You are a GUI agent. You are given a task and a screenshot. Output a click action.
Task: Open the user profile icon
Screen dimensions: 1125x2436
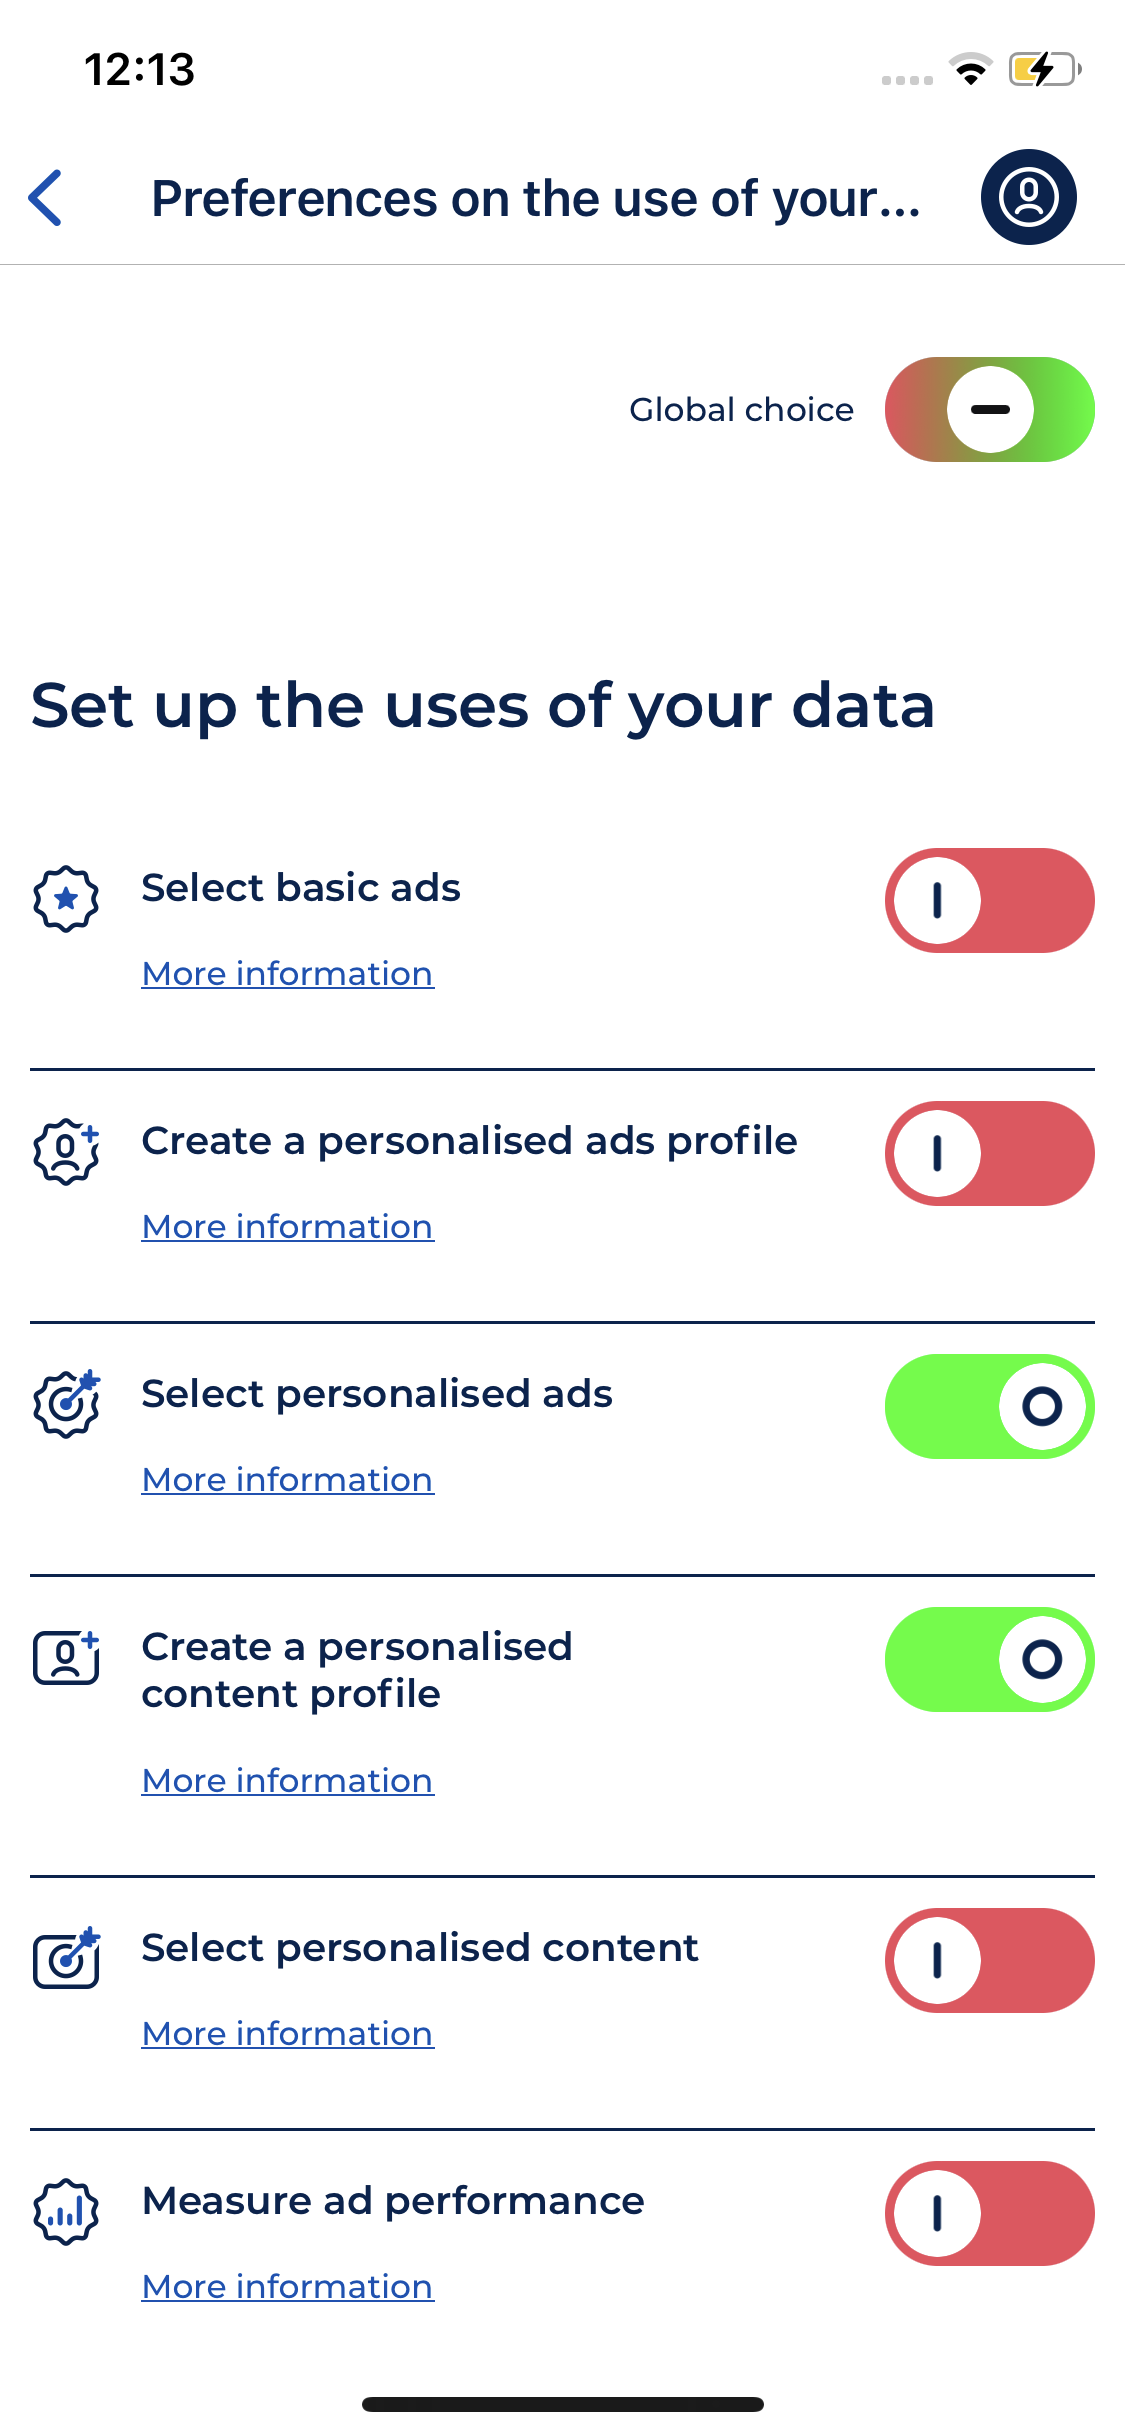pyautogui.click(x=1028, y=197)
